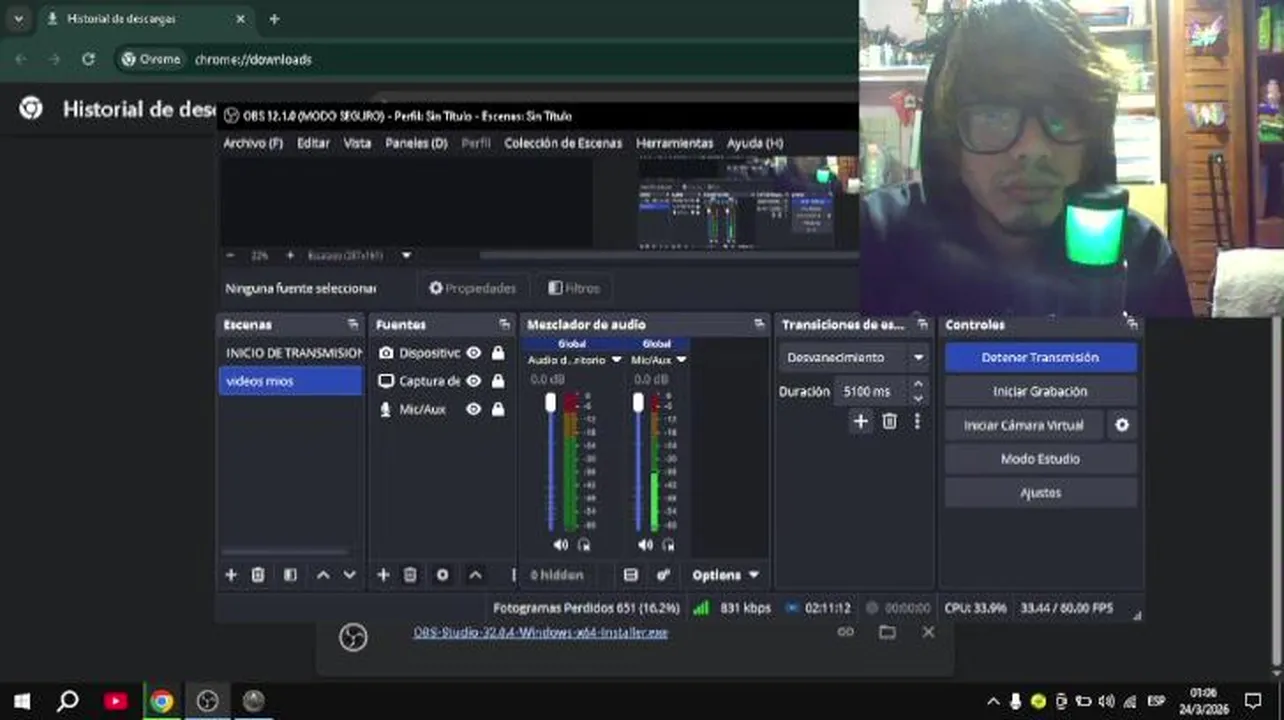Move source up in Fuentes toolbar

(x=476, y=575)
